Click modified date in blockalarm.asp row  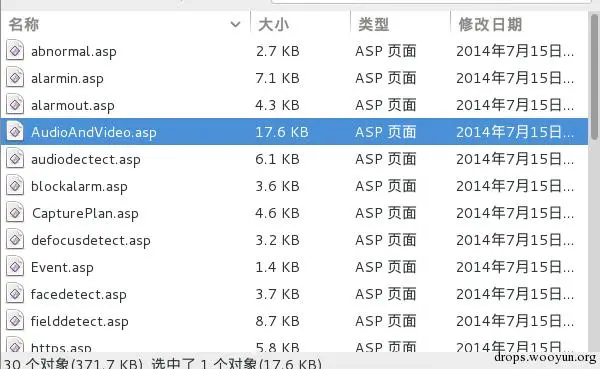tap(515, 186)
